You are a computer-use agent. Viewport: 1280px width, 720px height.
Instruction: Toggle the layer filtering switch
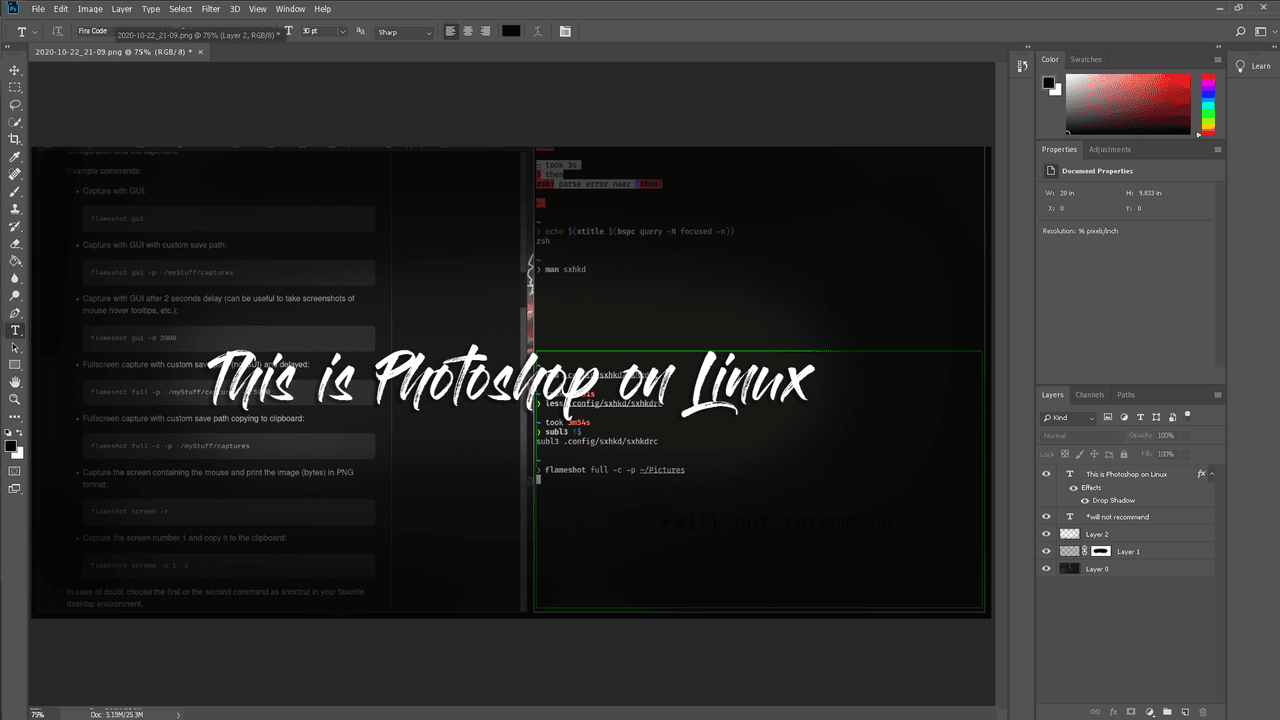click(x=1187, y=415)
